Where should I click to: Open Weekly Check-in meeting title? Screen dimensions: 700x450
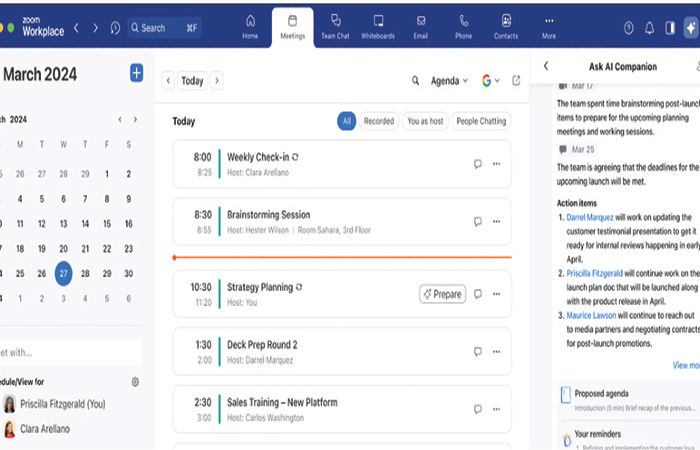[258, 157]
